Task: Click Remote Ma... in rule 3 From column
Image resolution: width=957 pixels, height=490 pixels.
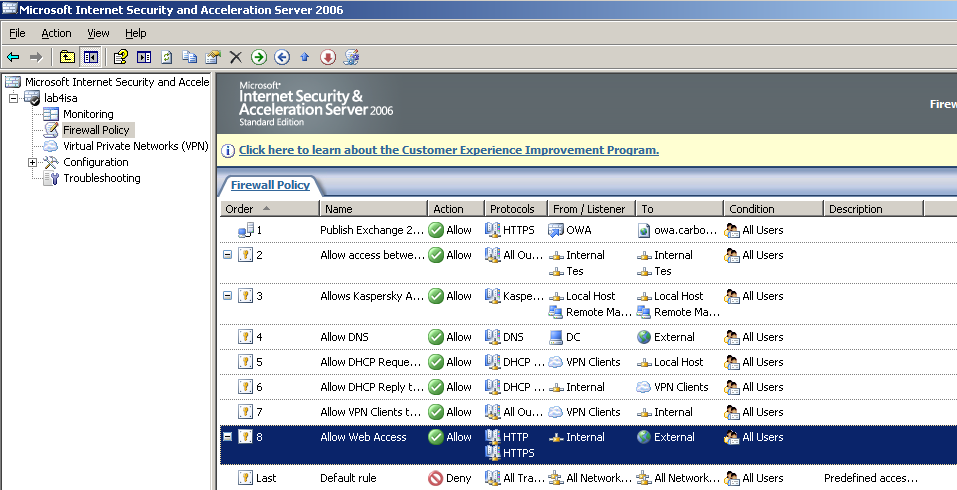Action: 598,312
